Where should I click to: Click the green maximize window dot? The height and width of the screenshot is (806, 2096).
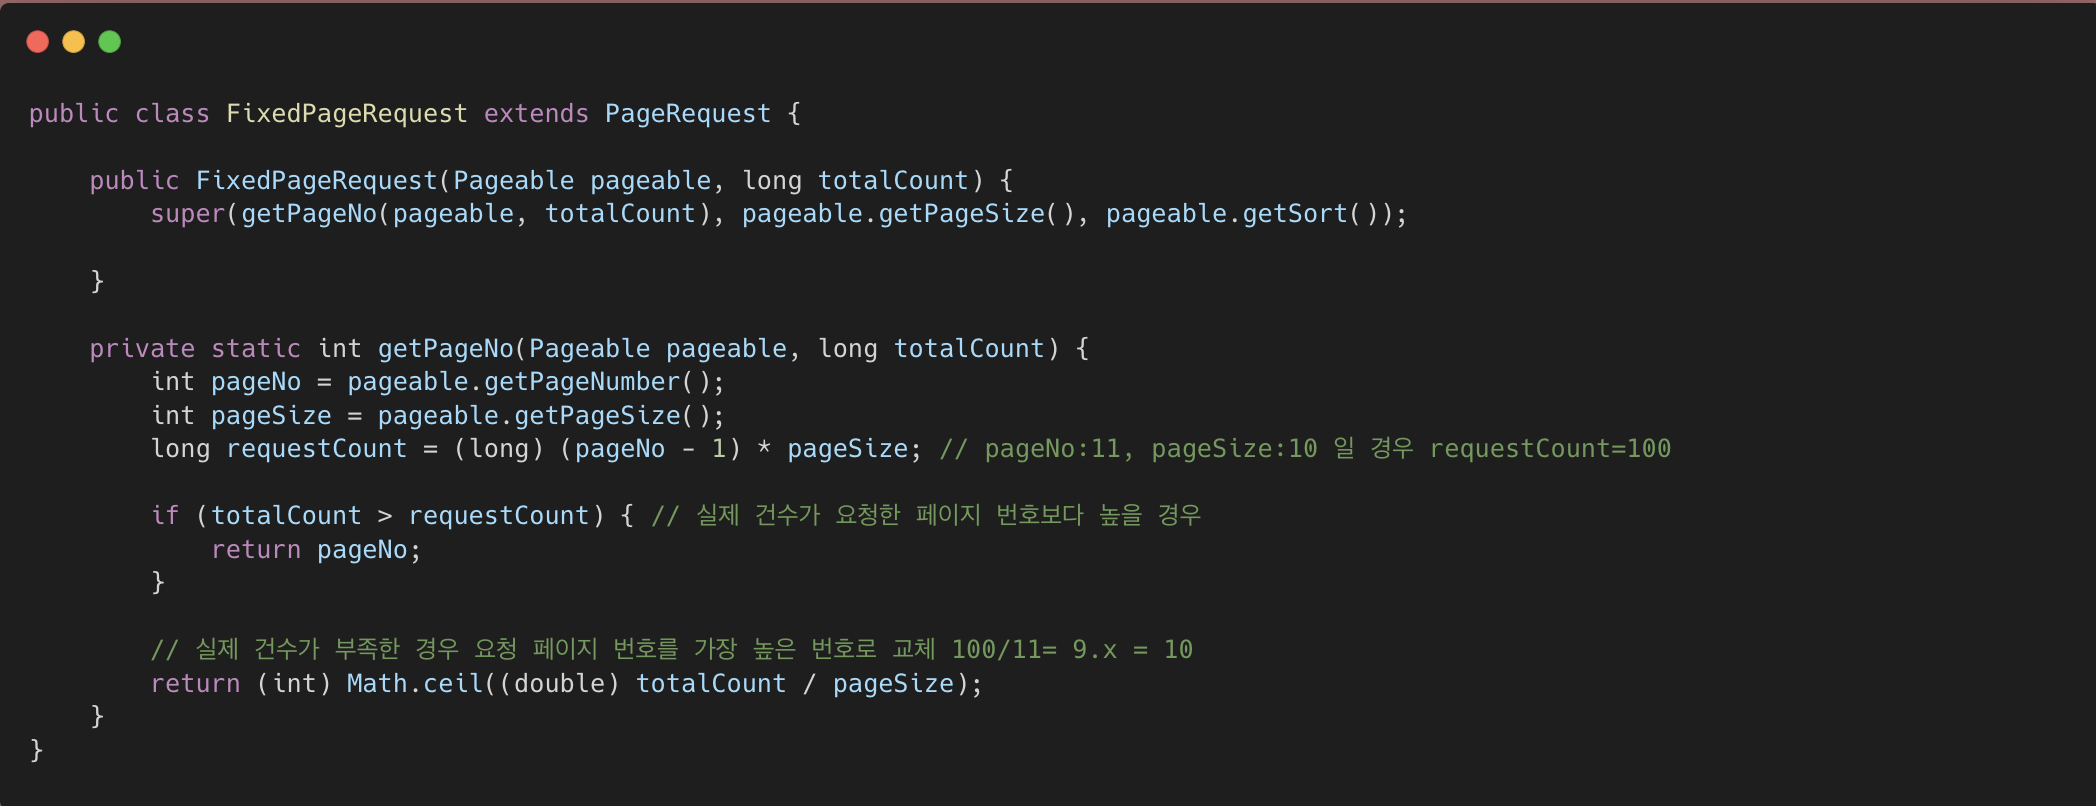click(110, 42)
